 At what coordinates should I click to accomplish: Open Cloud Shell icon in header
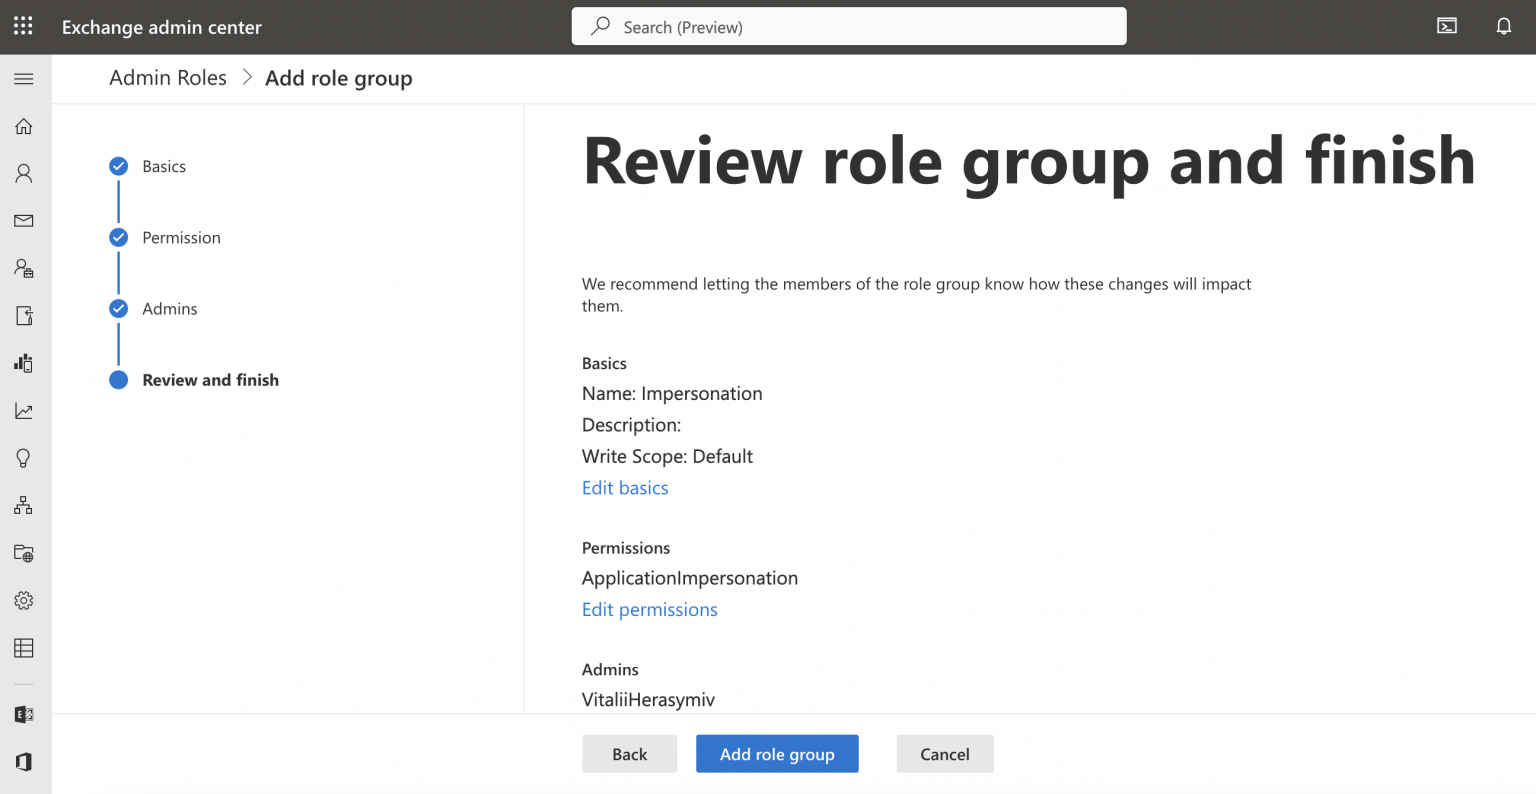click(x=1447, y=26)
